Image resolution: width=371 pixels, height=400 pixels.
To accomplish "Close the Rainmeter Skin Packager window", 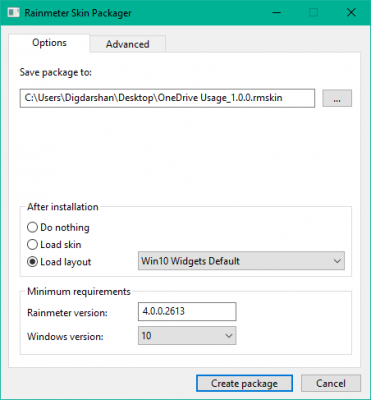I will point(351,13).
